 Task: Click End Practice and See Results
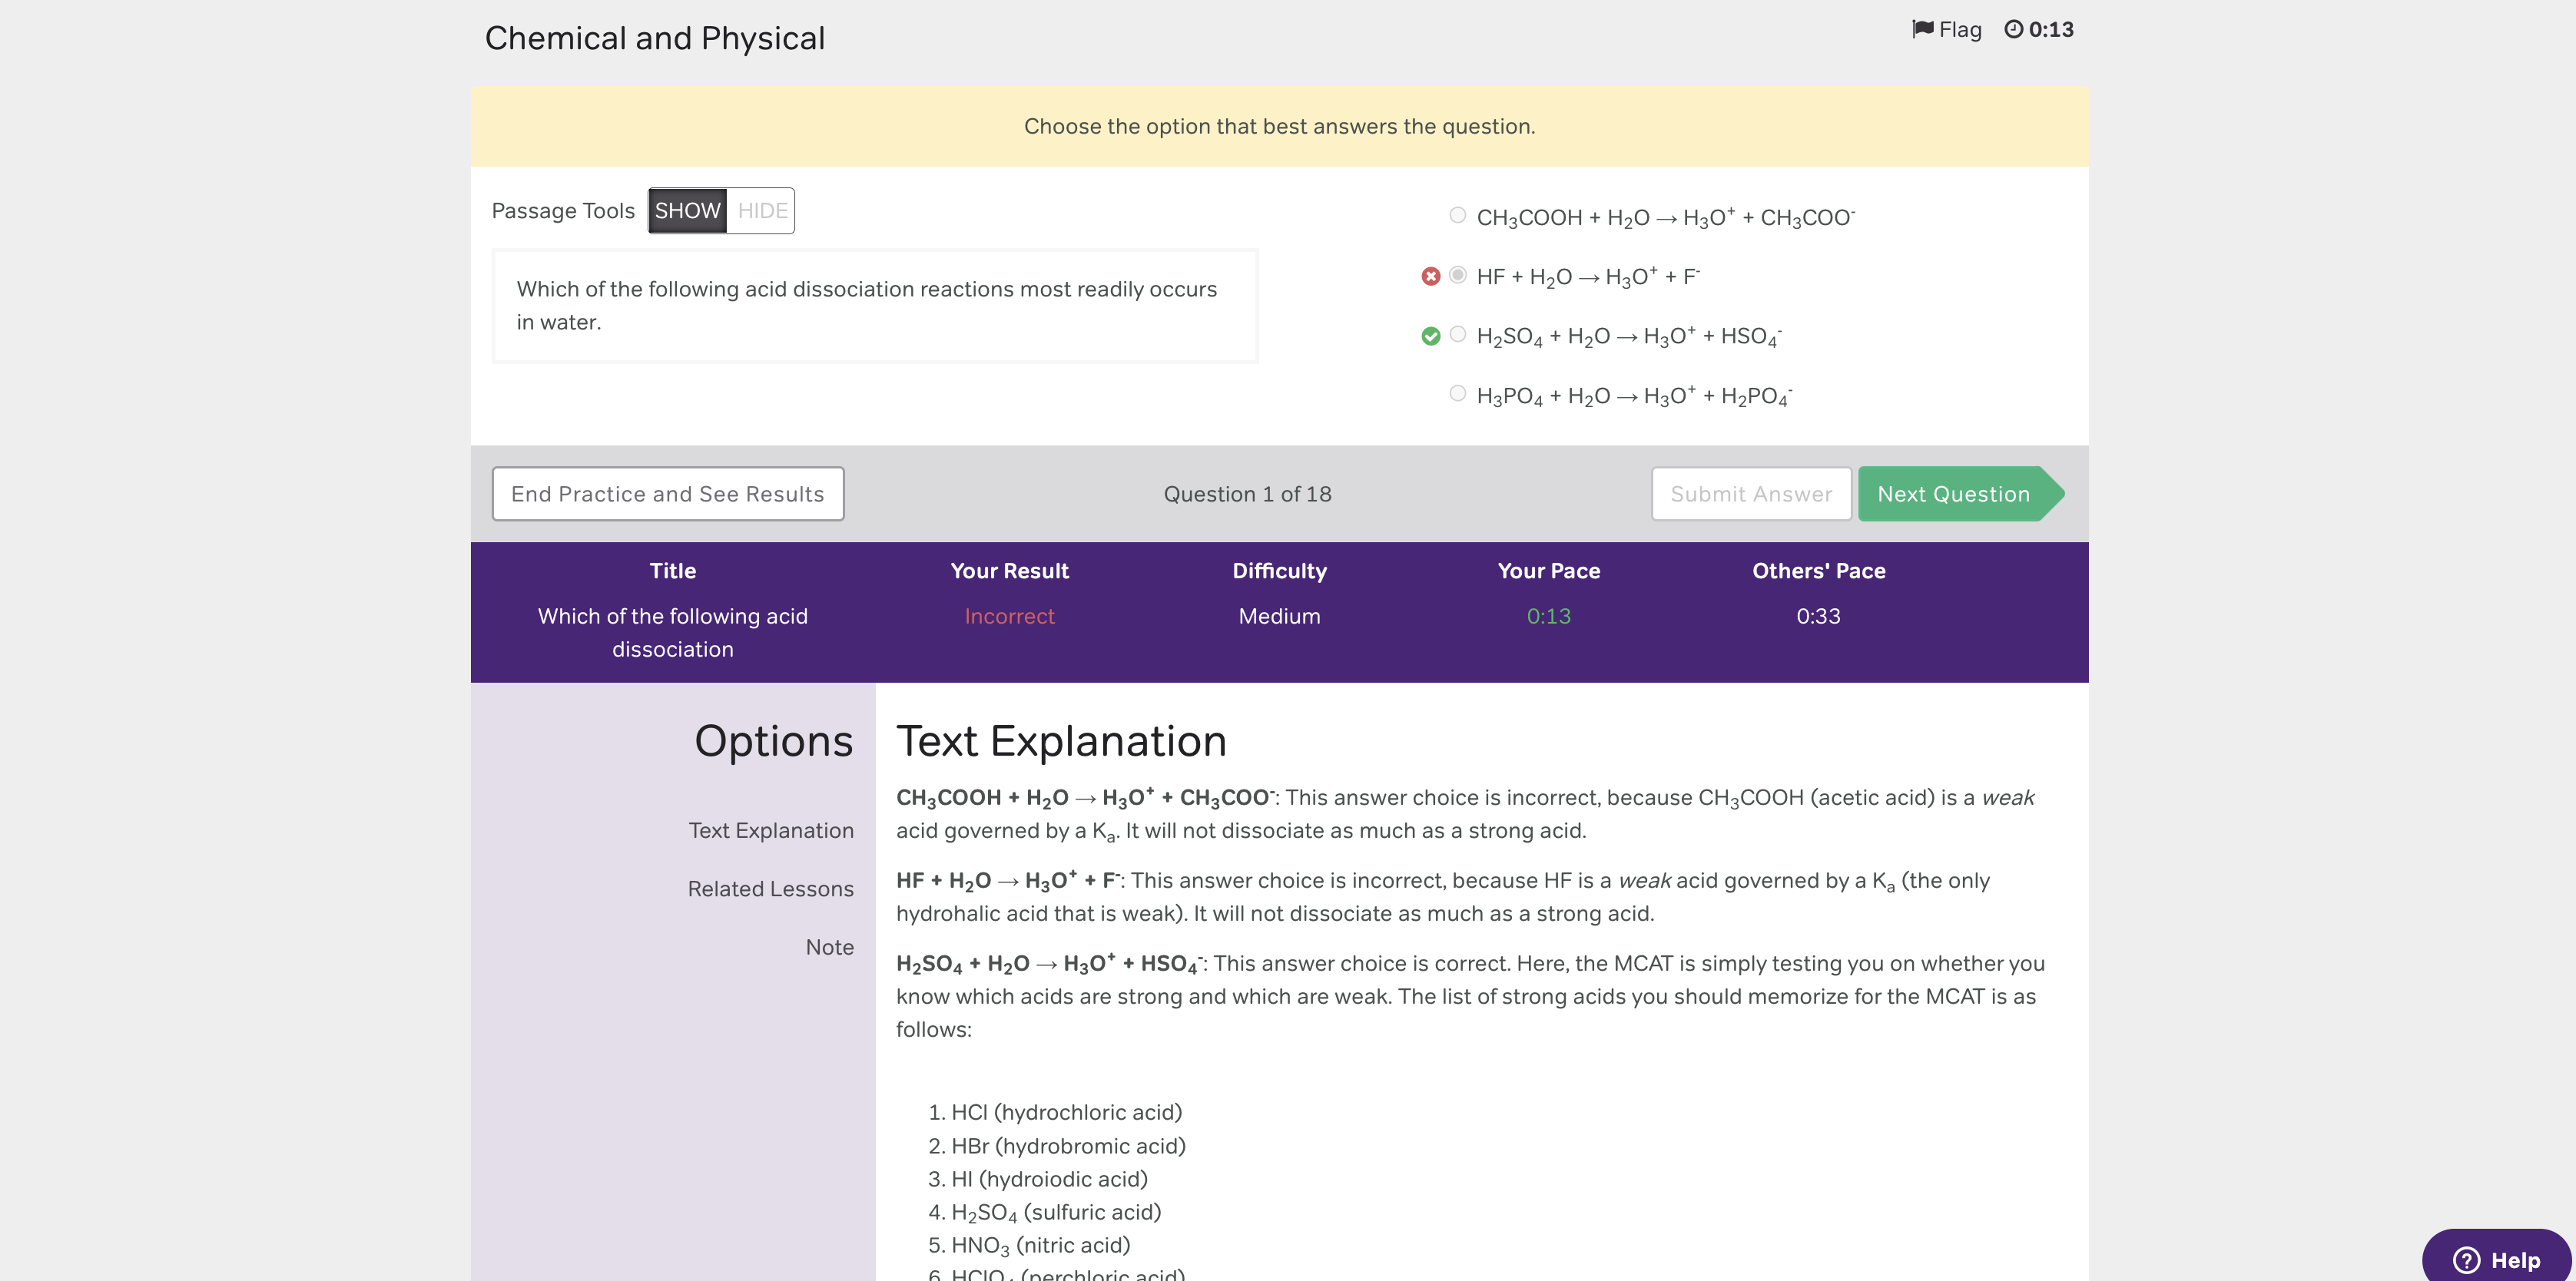tap(667, 494)
